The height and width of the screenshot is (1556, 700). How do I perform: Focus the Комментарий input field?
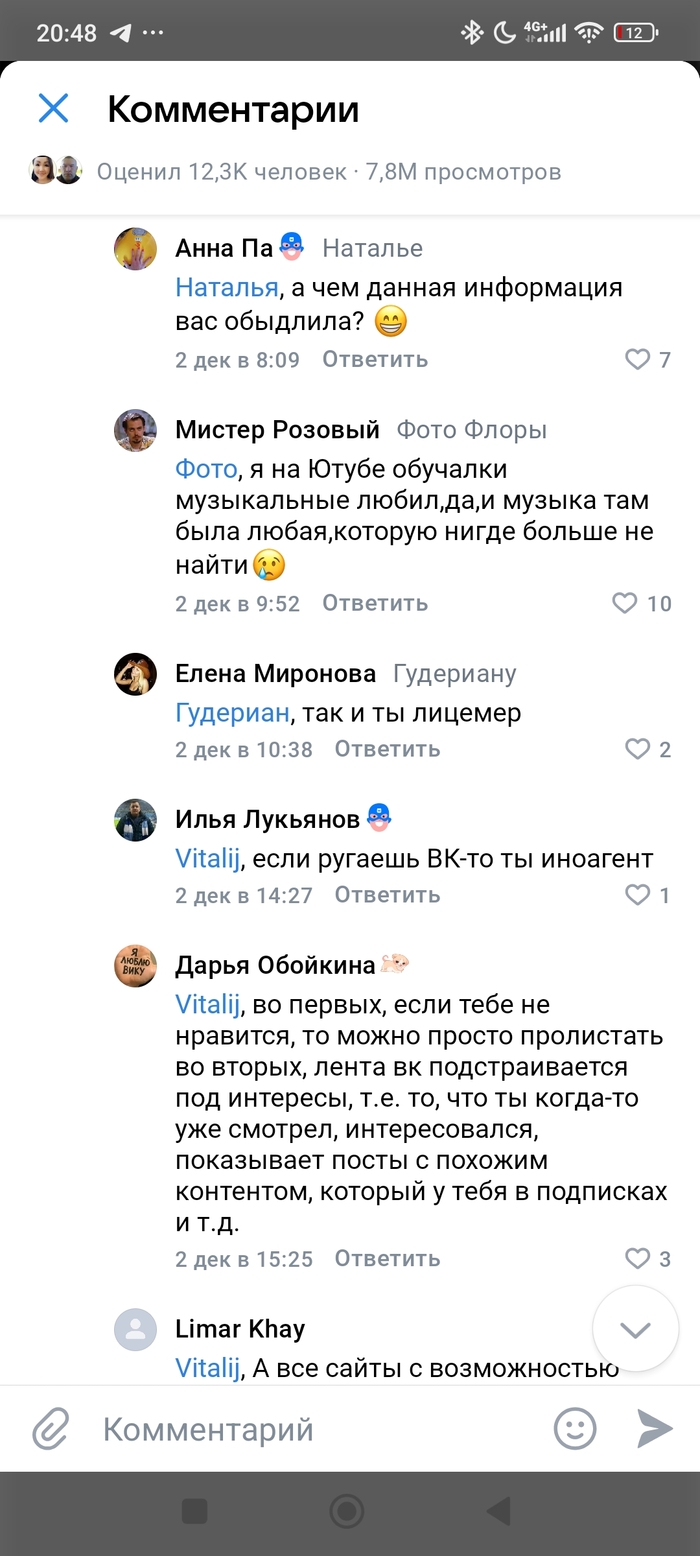[310, 1429]
